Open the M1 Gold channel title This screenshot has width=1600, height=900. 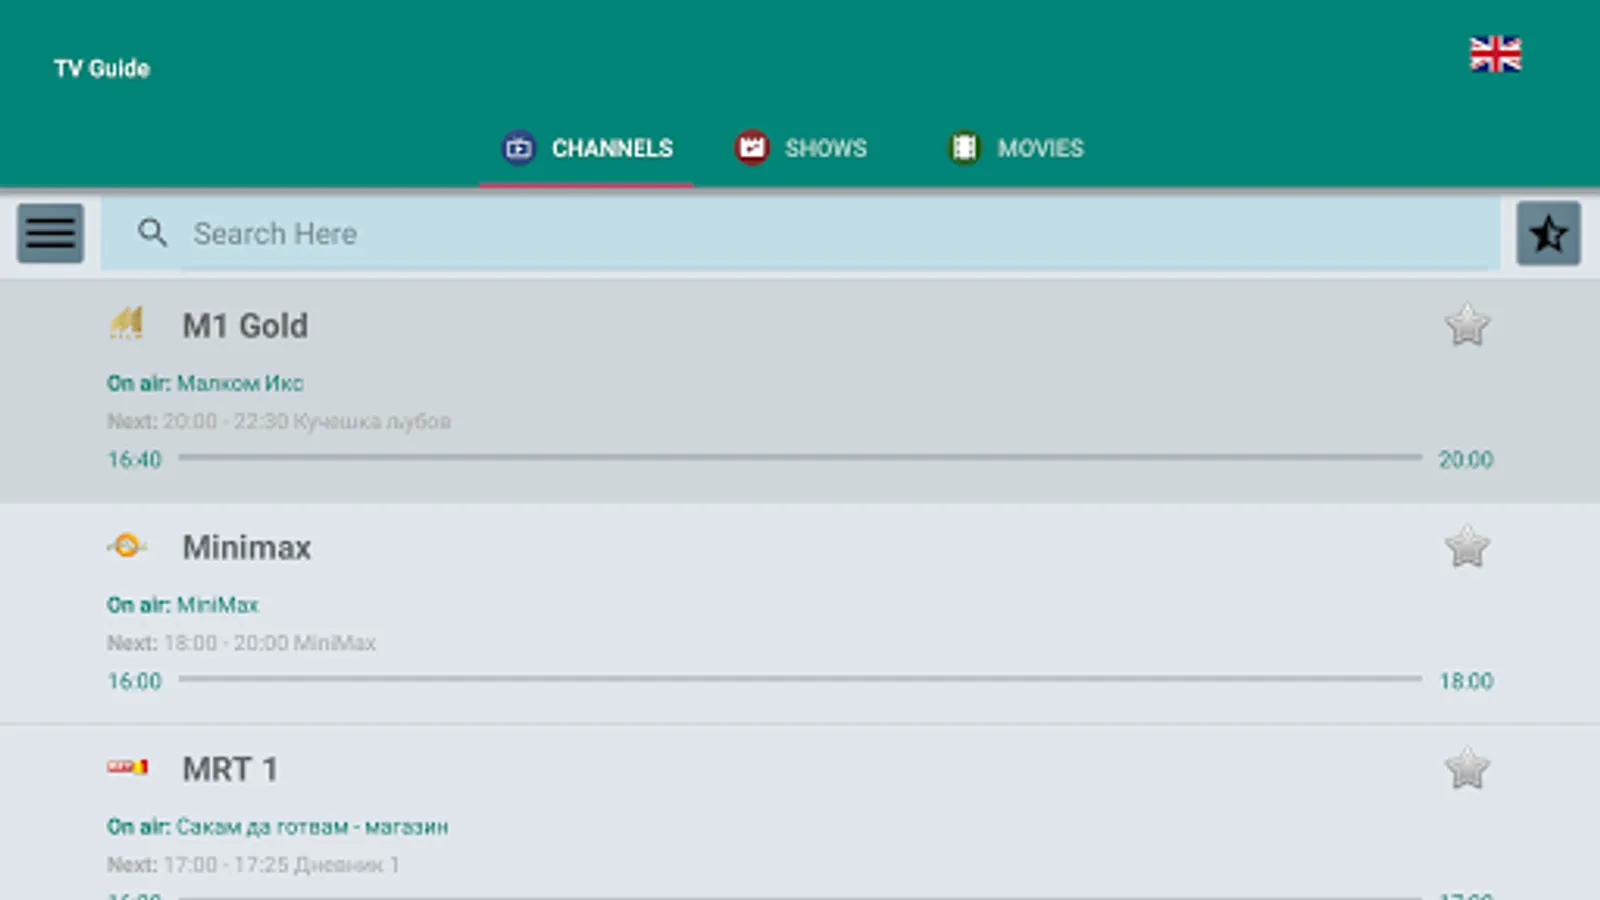pos(245,325)
